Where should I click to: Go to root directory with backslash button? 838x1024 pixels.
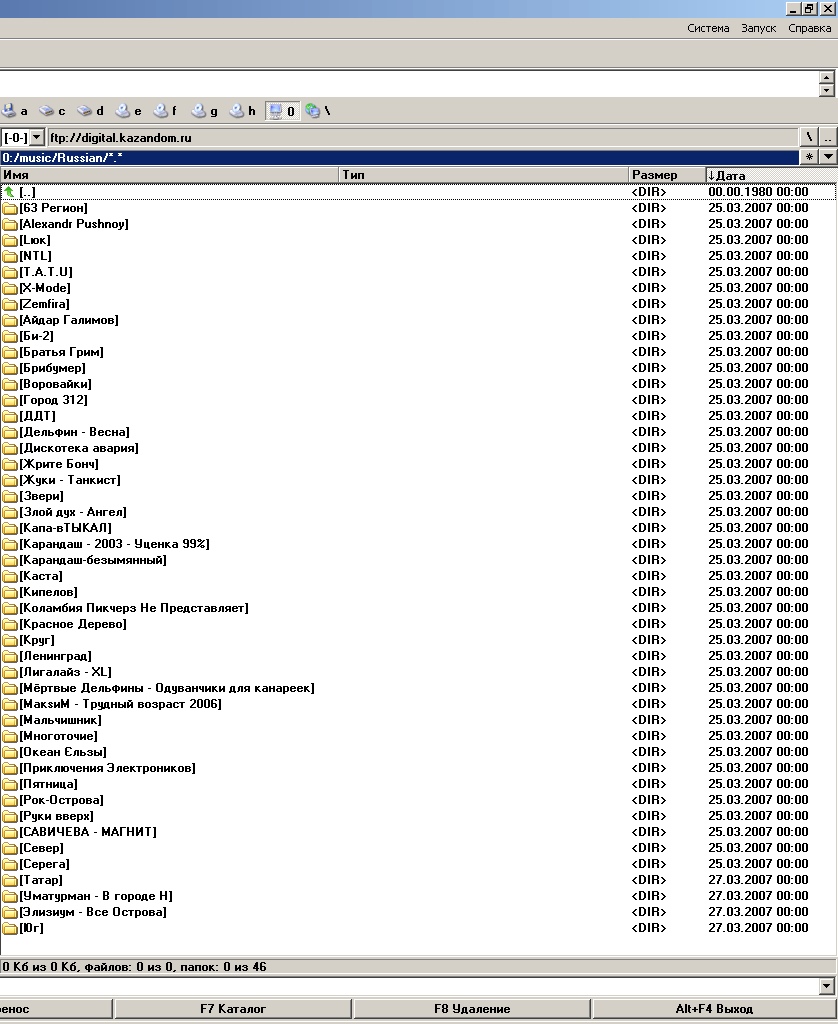(x=809, y=137)
